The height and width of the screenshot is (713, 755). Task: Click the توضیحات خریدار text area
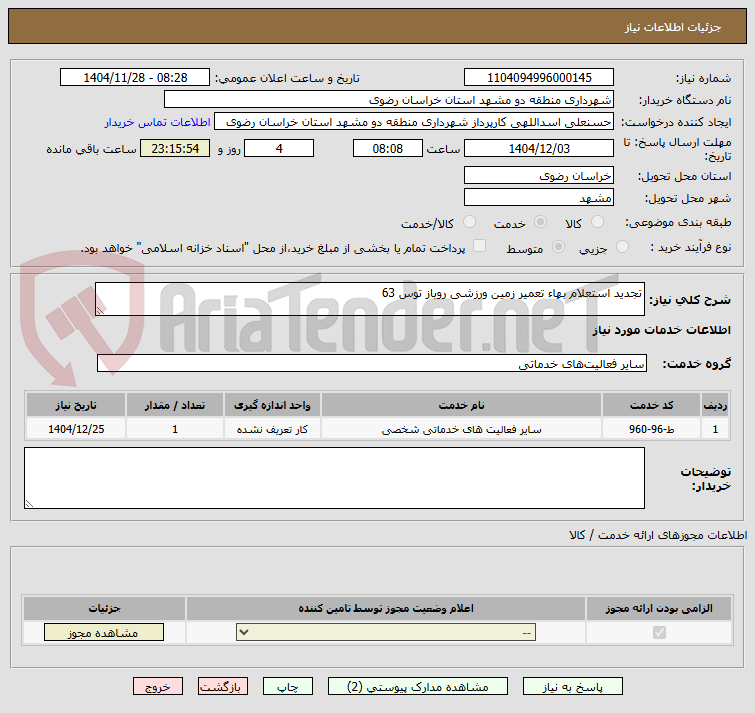point(334,478)
